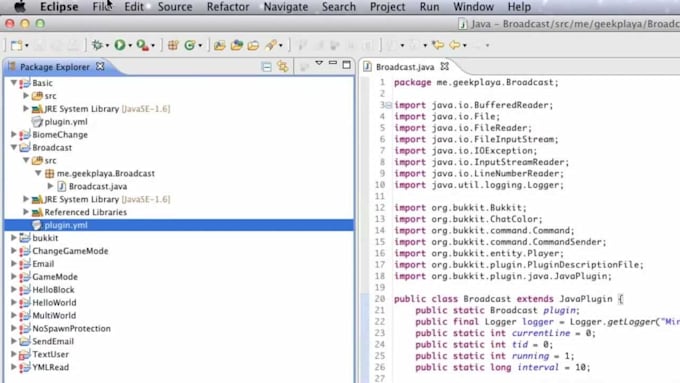Maximize the Package Explorer view

347,65
